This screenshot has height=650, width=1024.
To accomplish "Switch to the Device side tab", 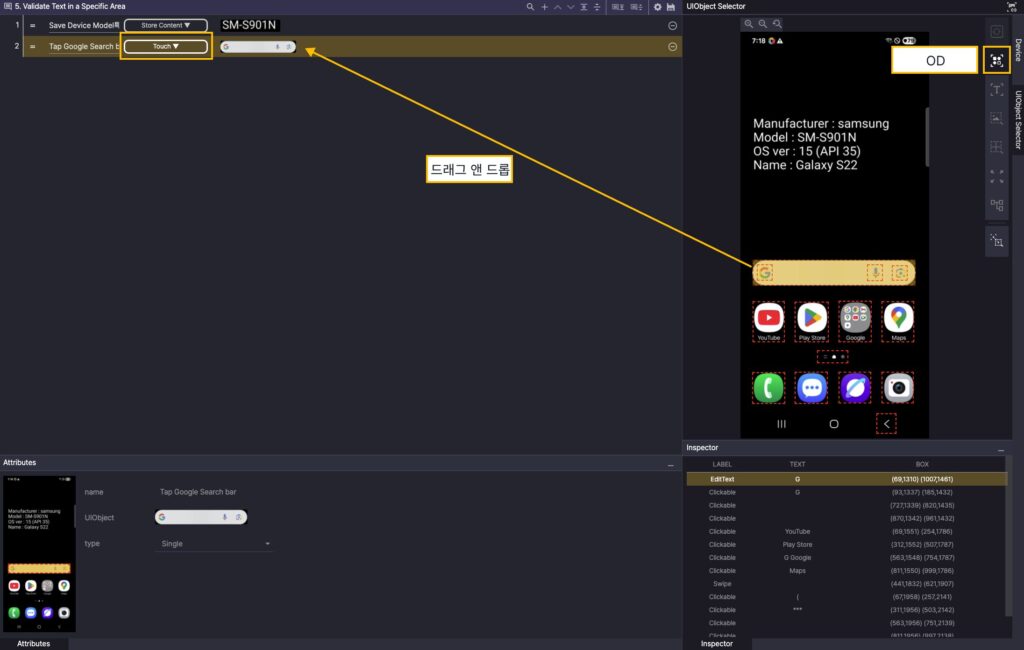I will coord(1017,50).
